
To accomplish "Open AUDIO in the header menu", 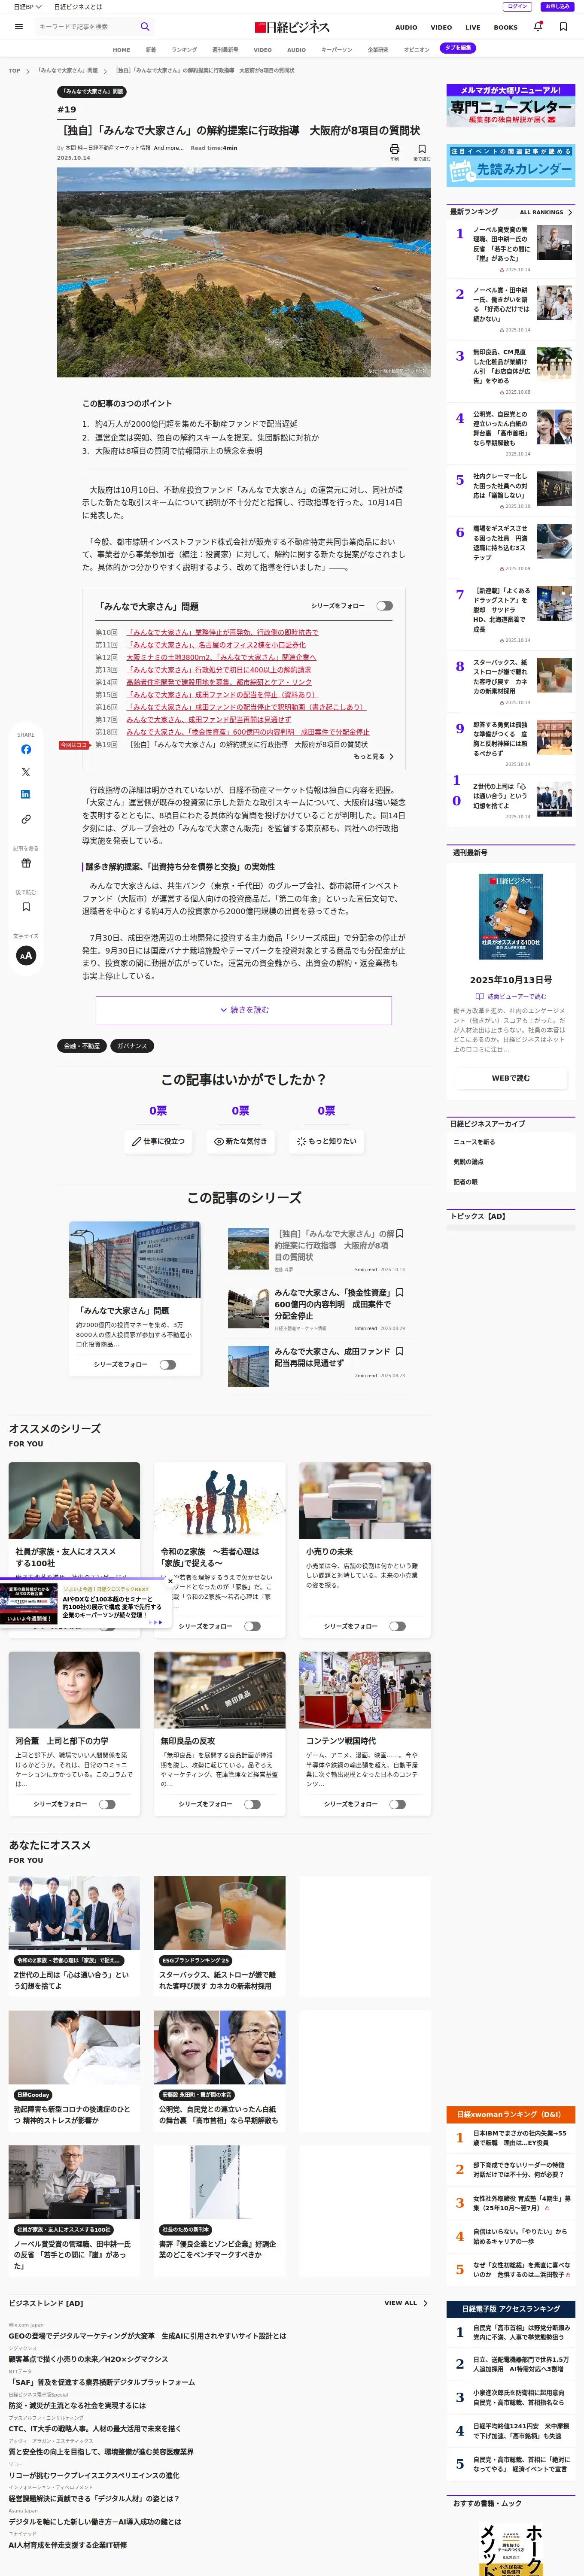I will [x=406, y=27].
